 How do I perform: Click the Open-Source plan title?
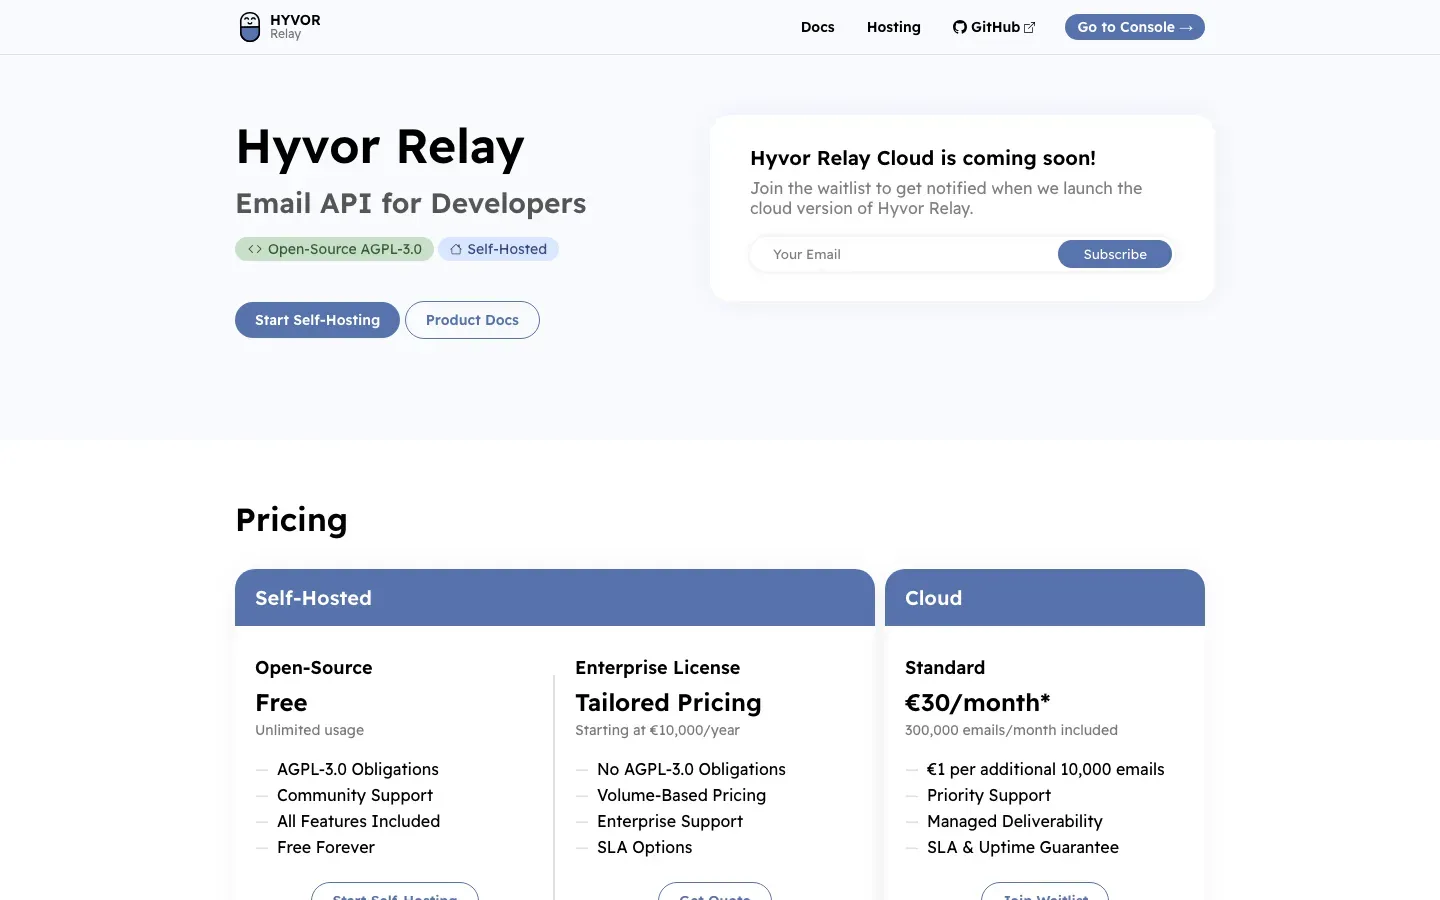[x=314, y=668]
